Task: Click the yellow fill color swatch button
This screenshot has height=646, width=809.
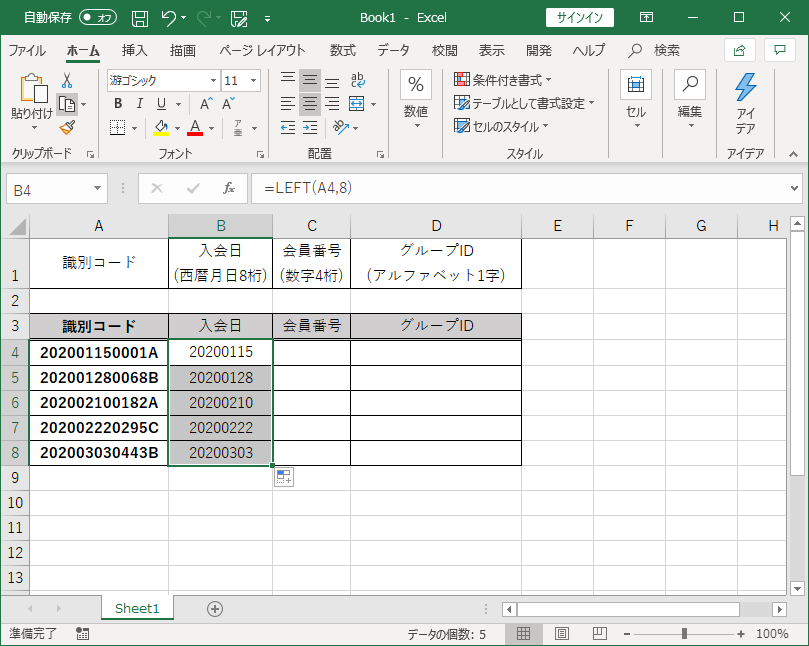Action: [161, 127]
